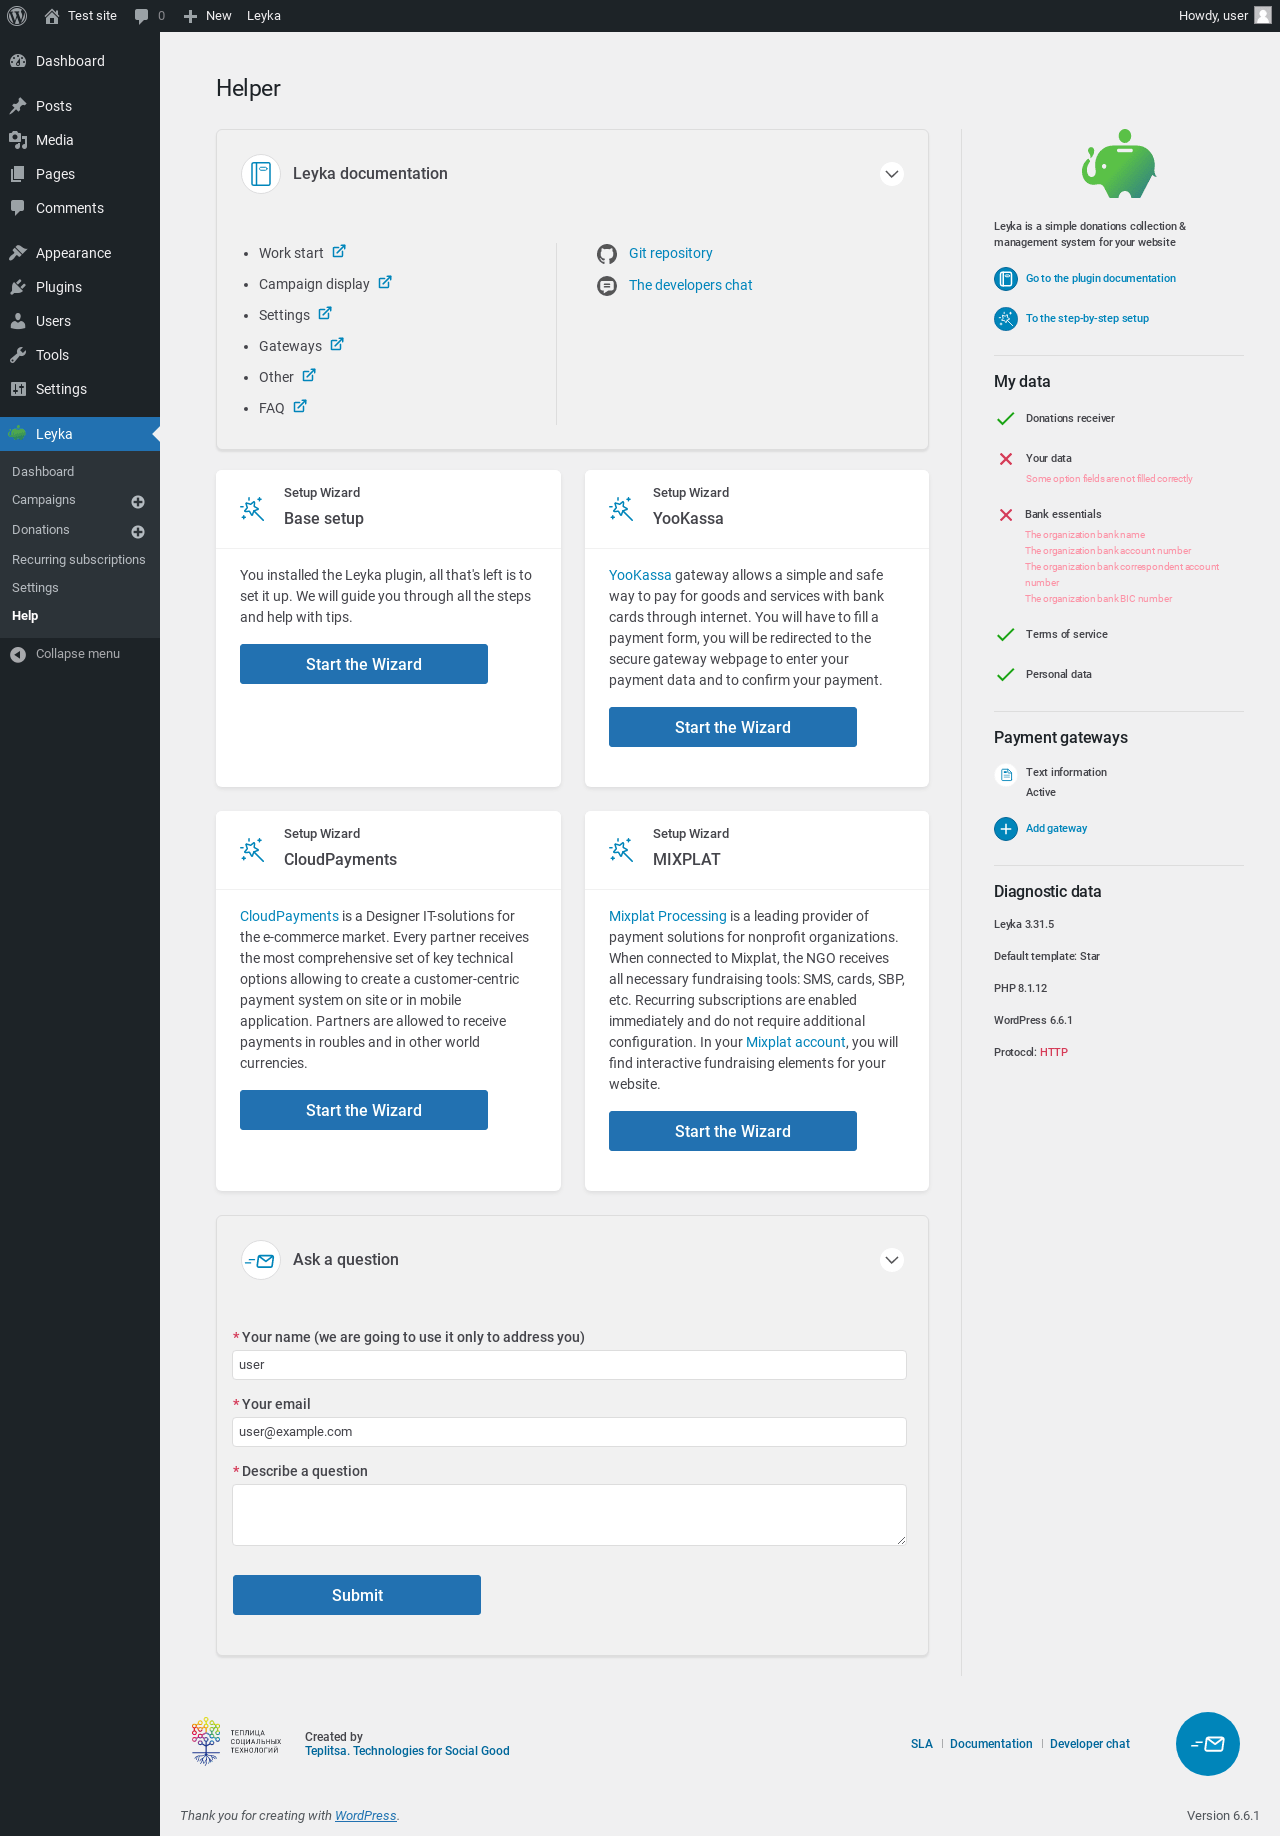Click the step-by-step setup wand icon

pyautogui.click(x=1006, y=319)
